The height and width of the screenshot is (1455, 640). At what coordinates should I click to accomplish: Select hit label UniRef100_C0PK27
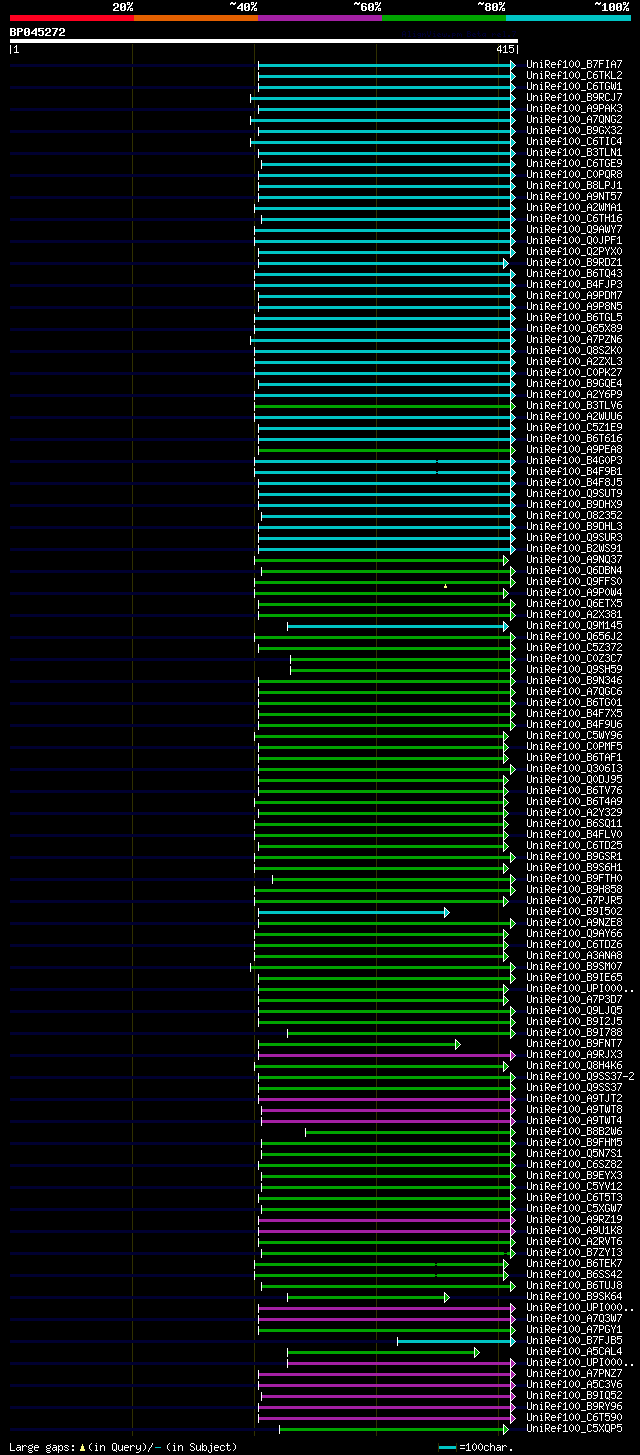pos(573,372)
